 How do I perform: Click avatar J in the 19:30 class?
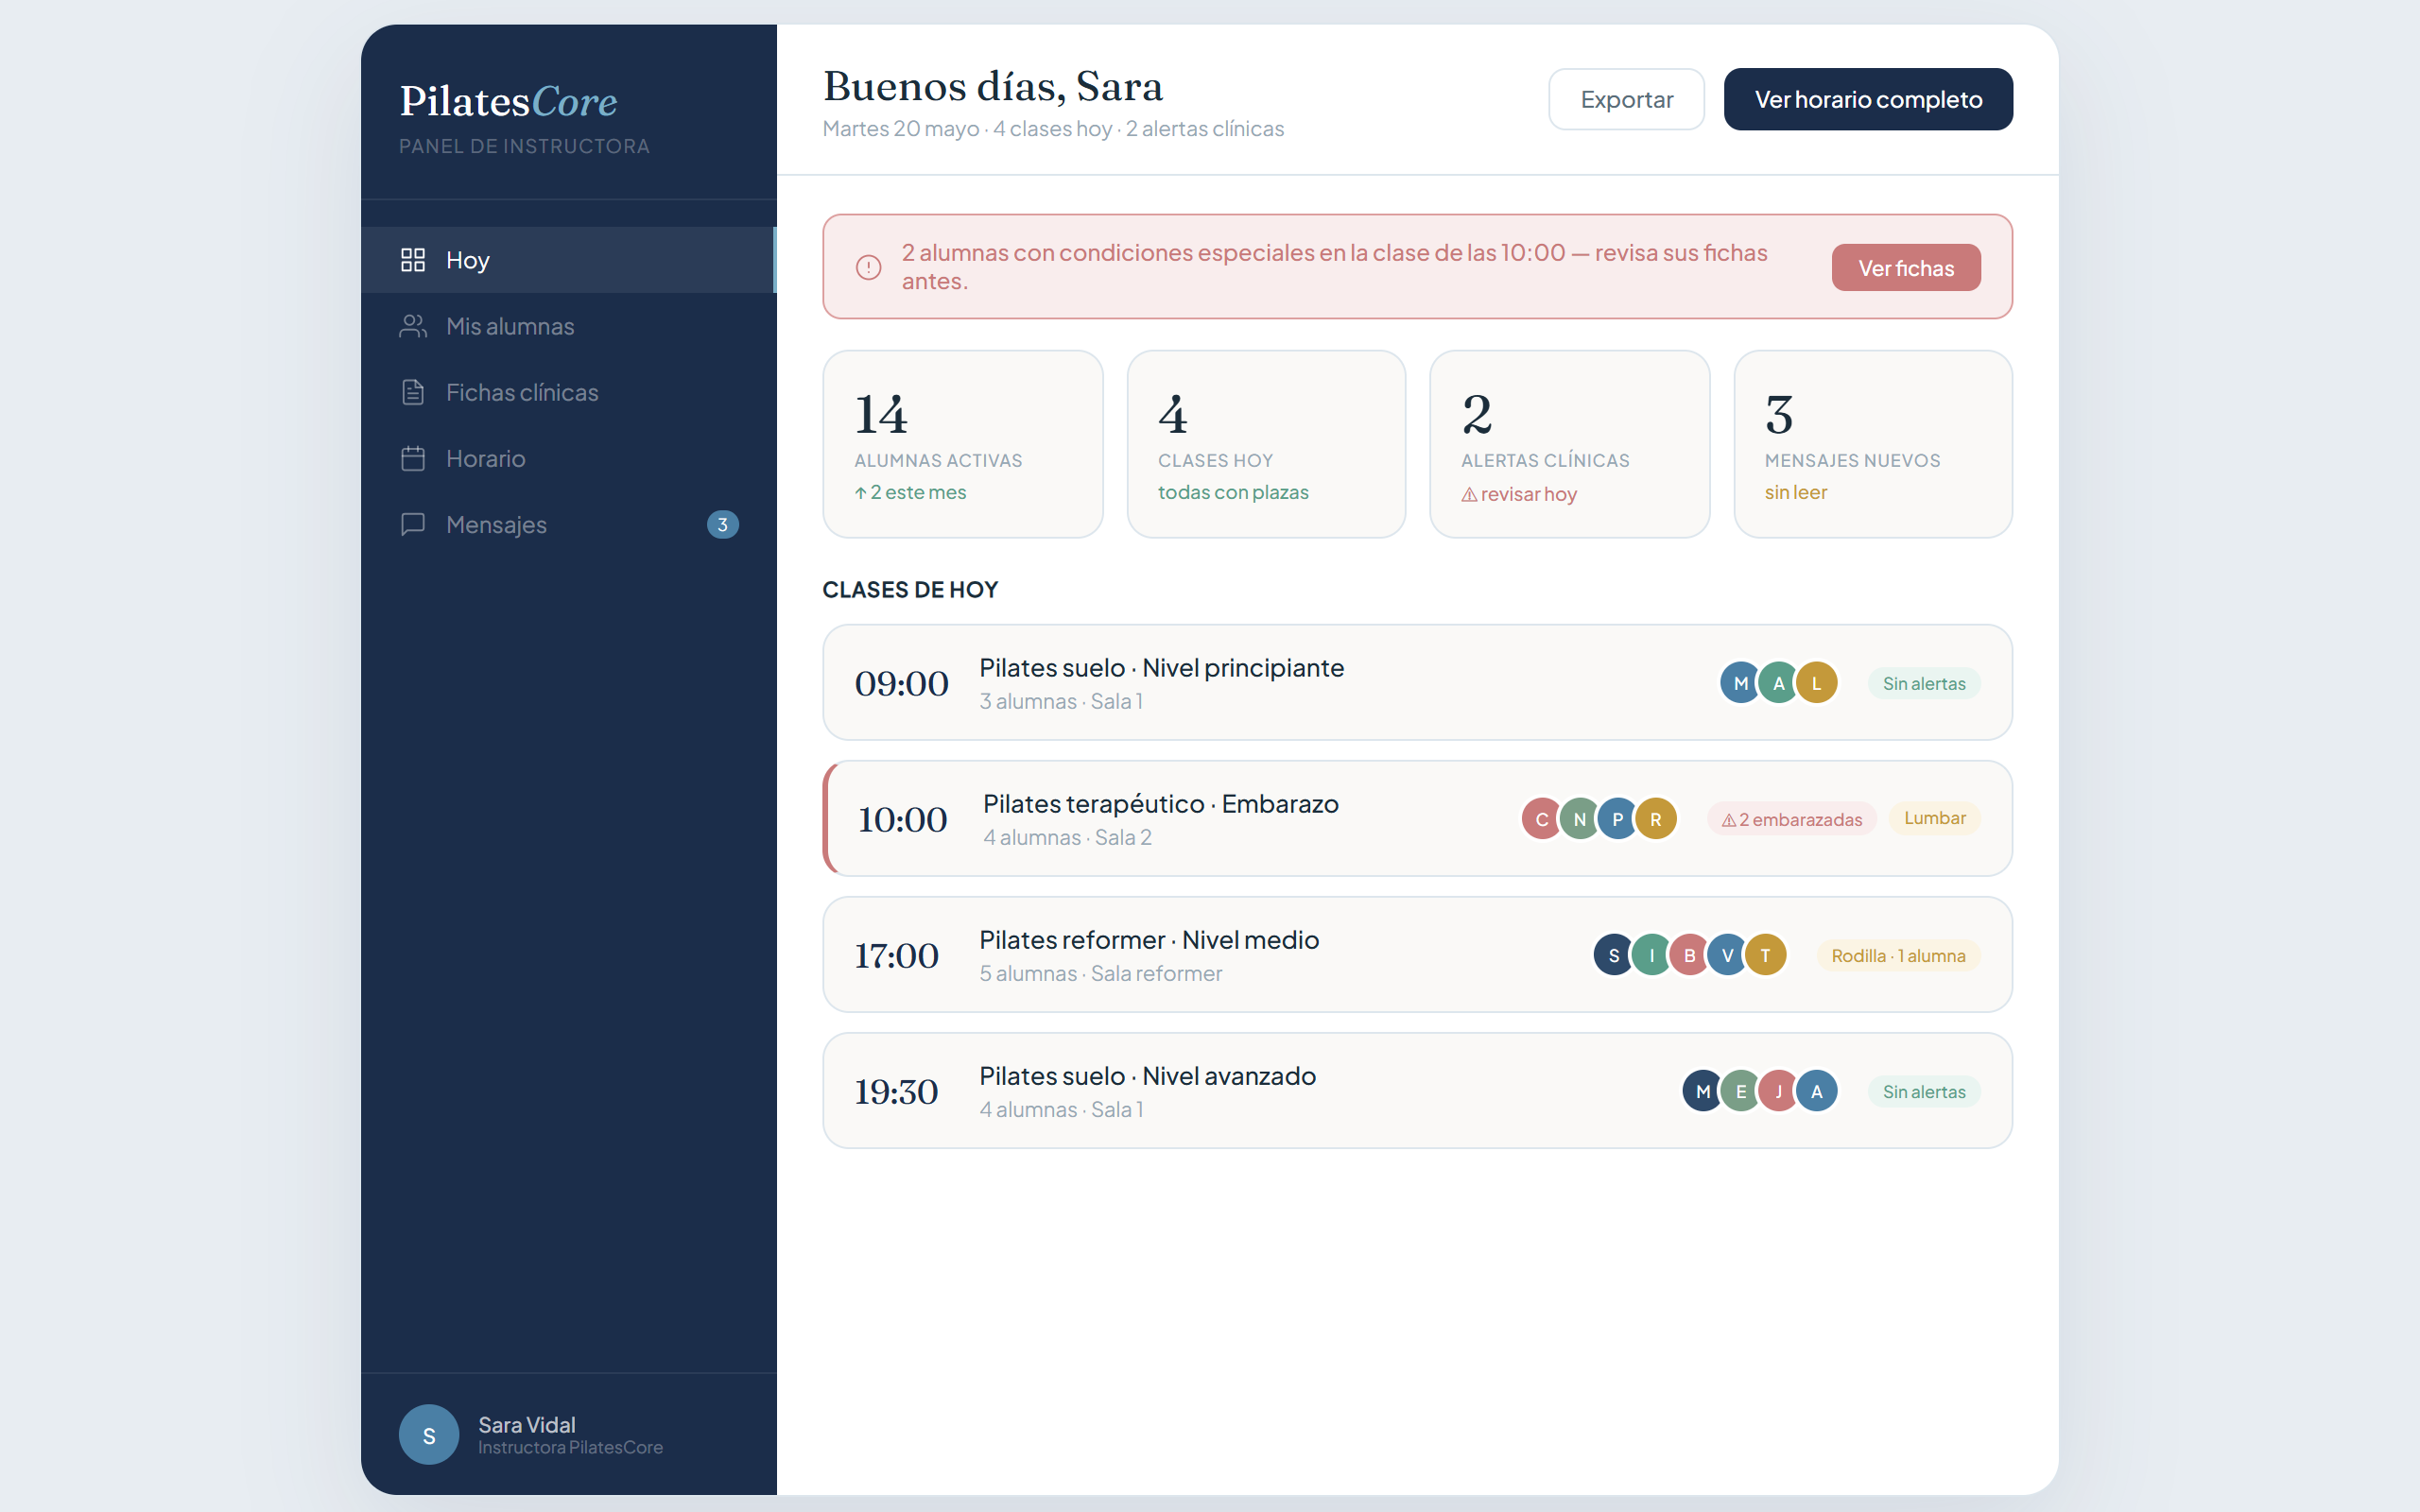click(1778, 1091)
